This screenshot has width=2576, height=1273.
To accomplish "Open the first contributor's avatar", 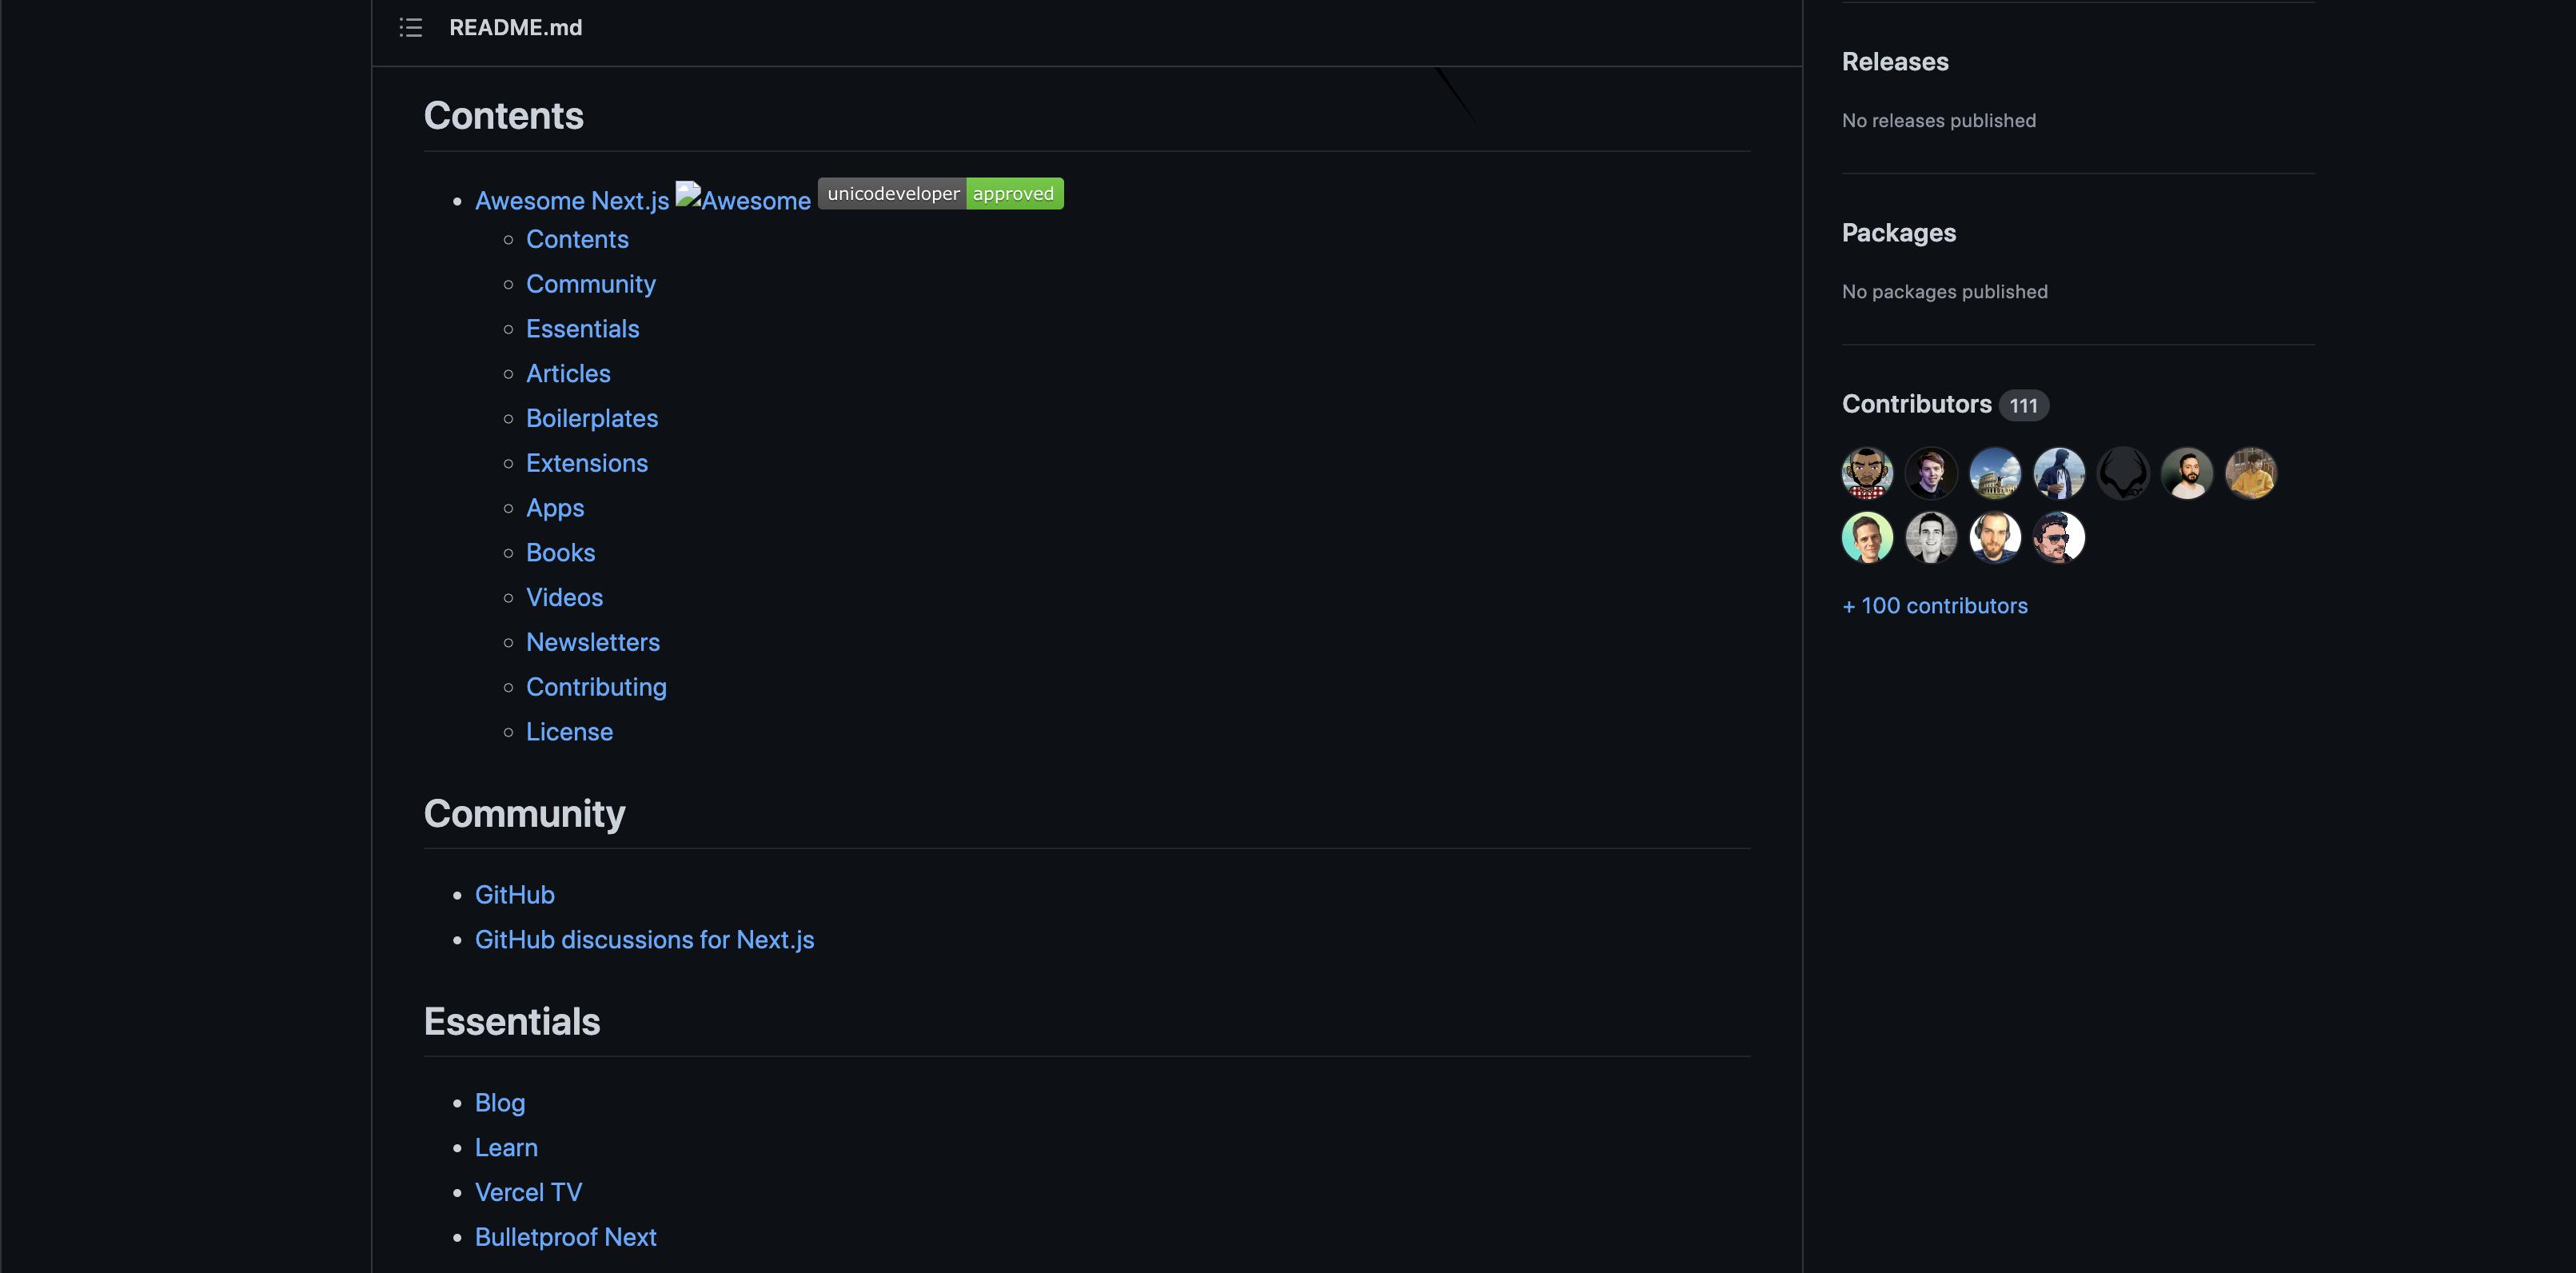I will [x=1866, y=472].
